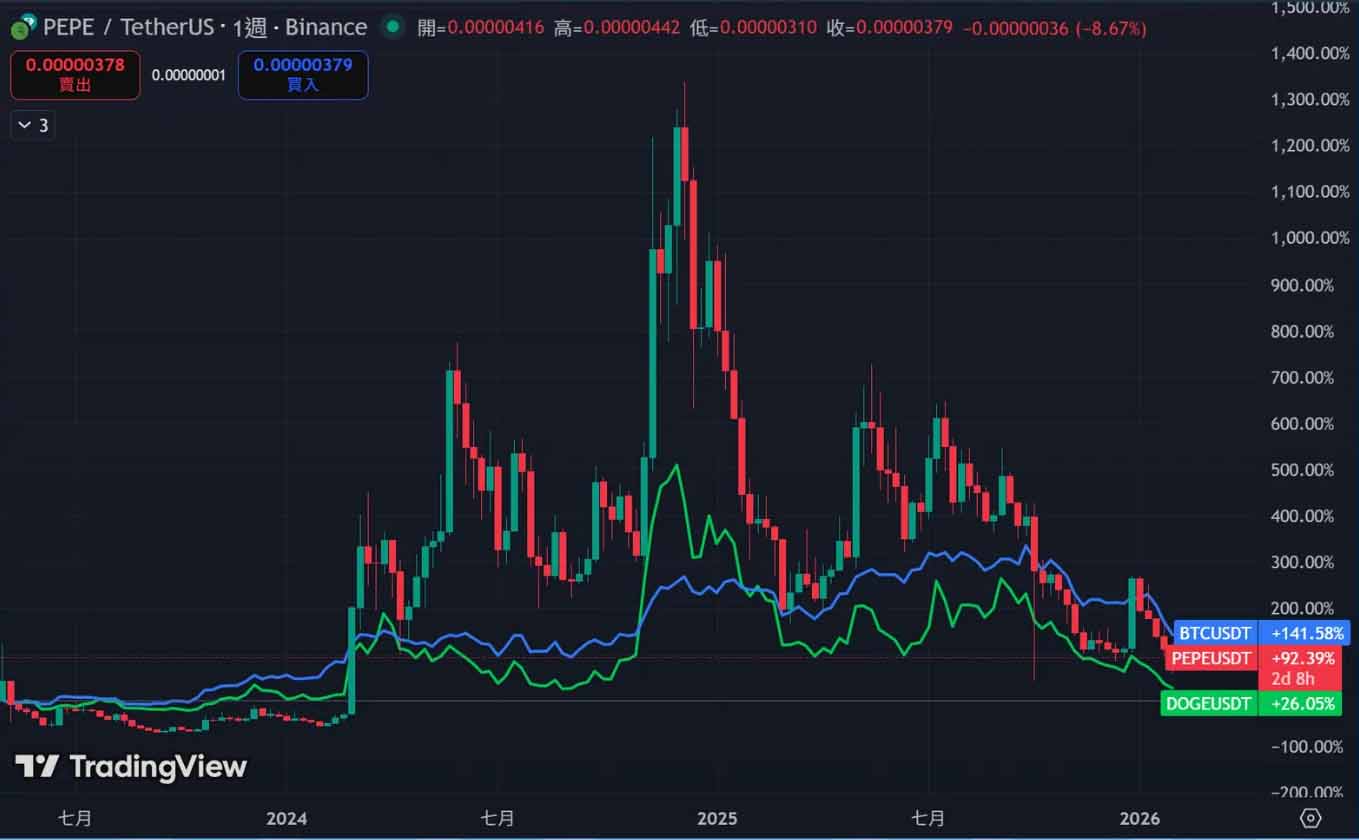The image size is (1359, 840).
Task: Click 七月 time label between 2025 and 2026
Action: [929, 818]
